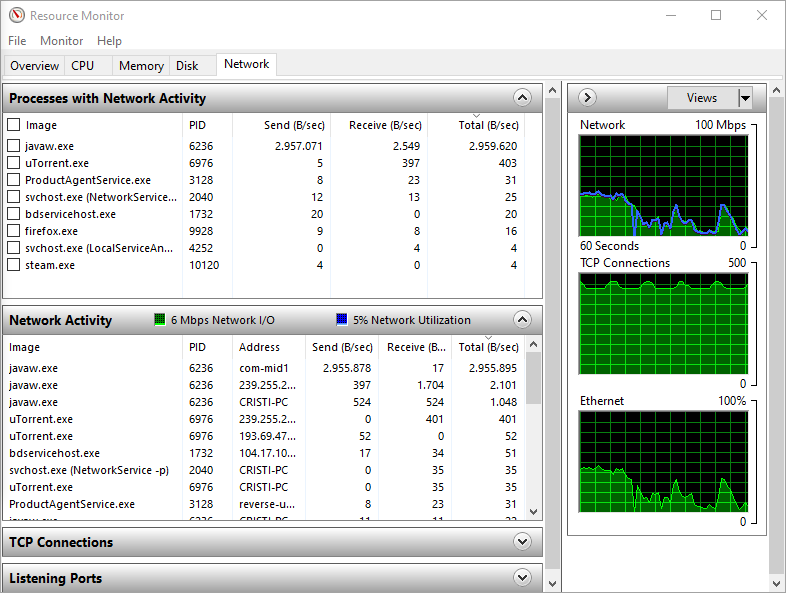Check the javaw.exe process checkbox
Viewport: 786px width, 593px height.
click(14, 146)
